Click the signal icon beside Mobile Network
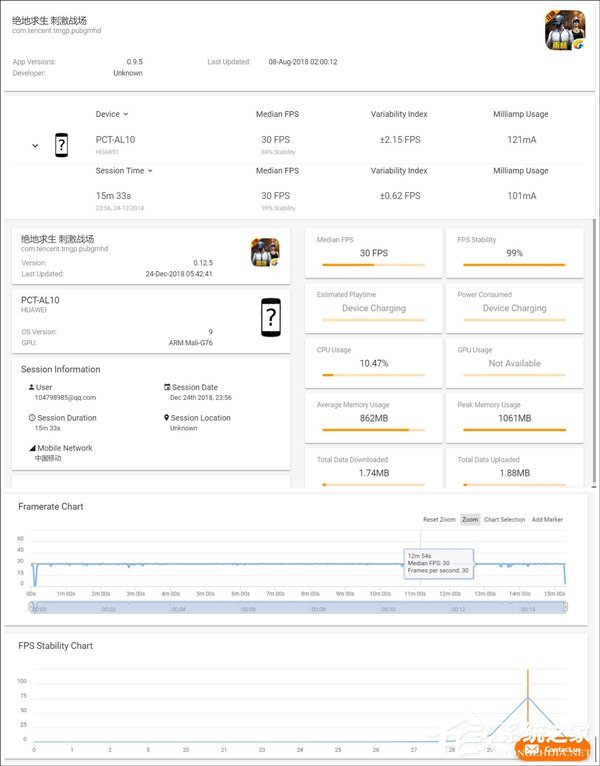 tap(32, 448)
